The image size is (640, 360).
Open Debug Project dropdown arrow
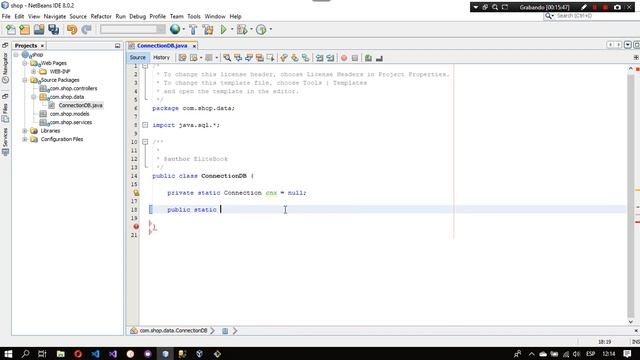tap(251, 29)
